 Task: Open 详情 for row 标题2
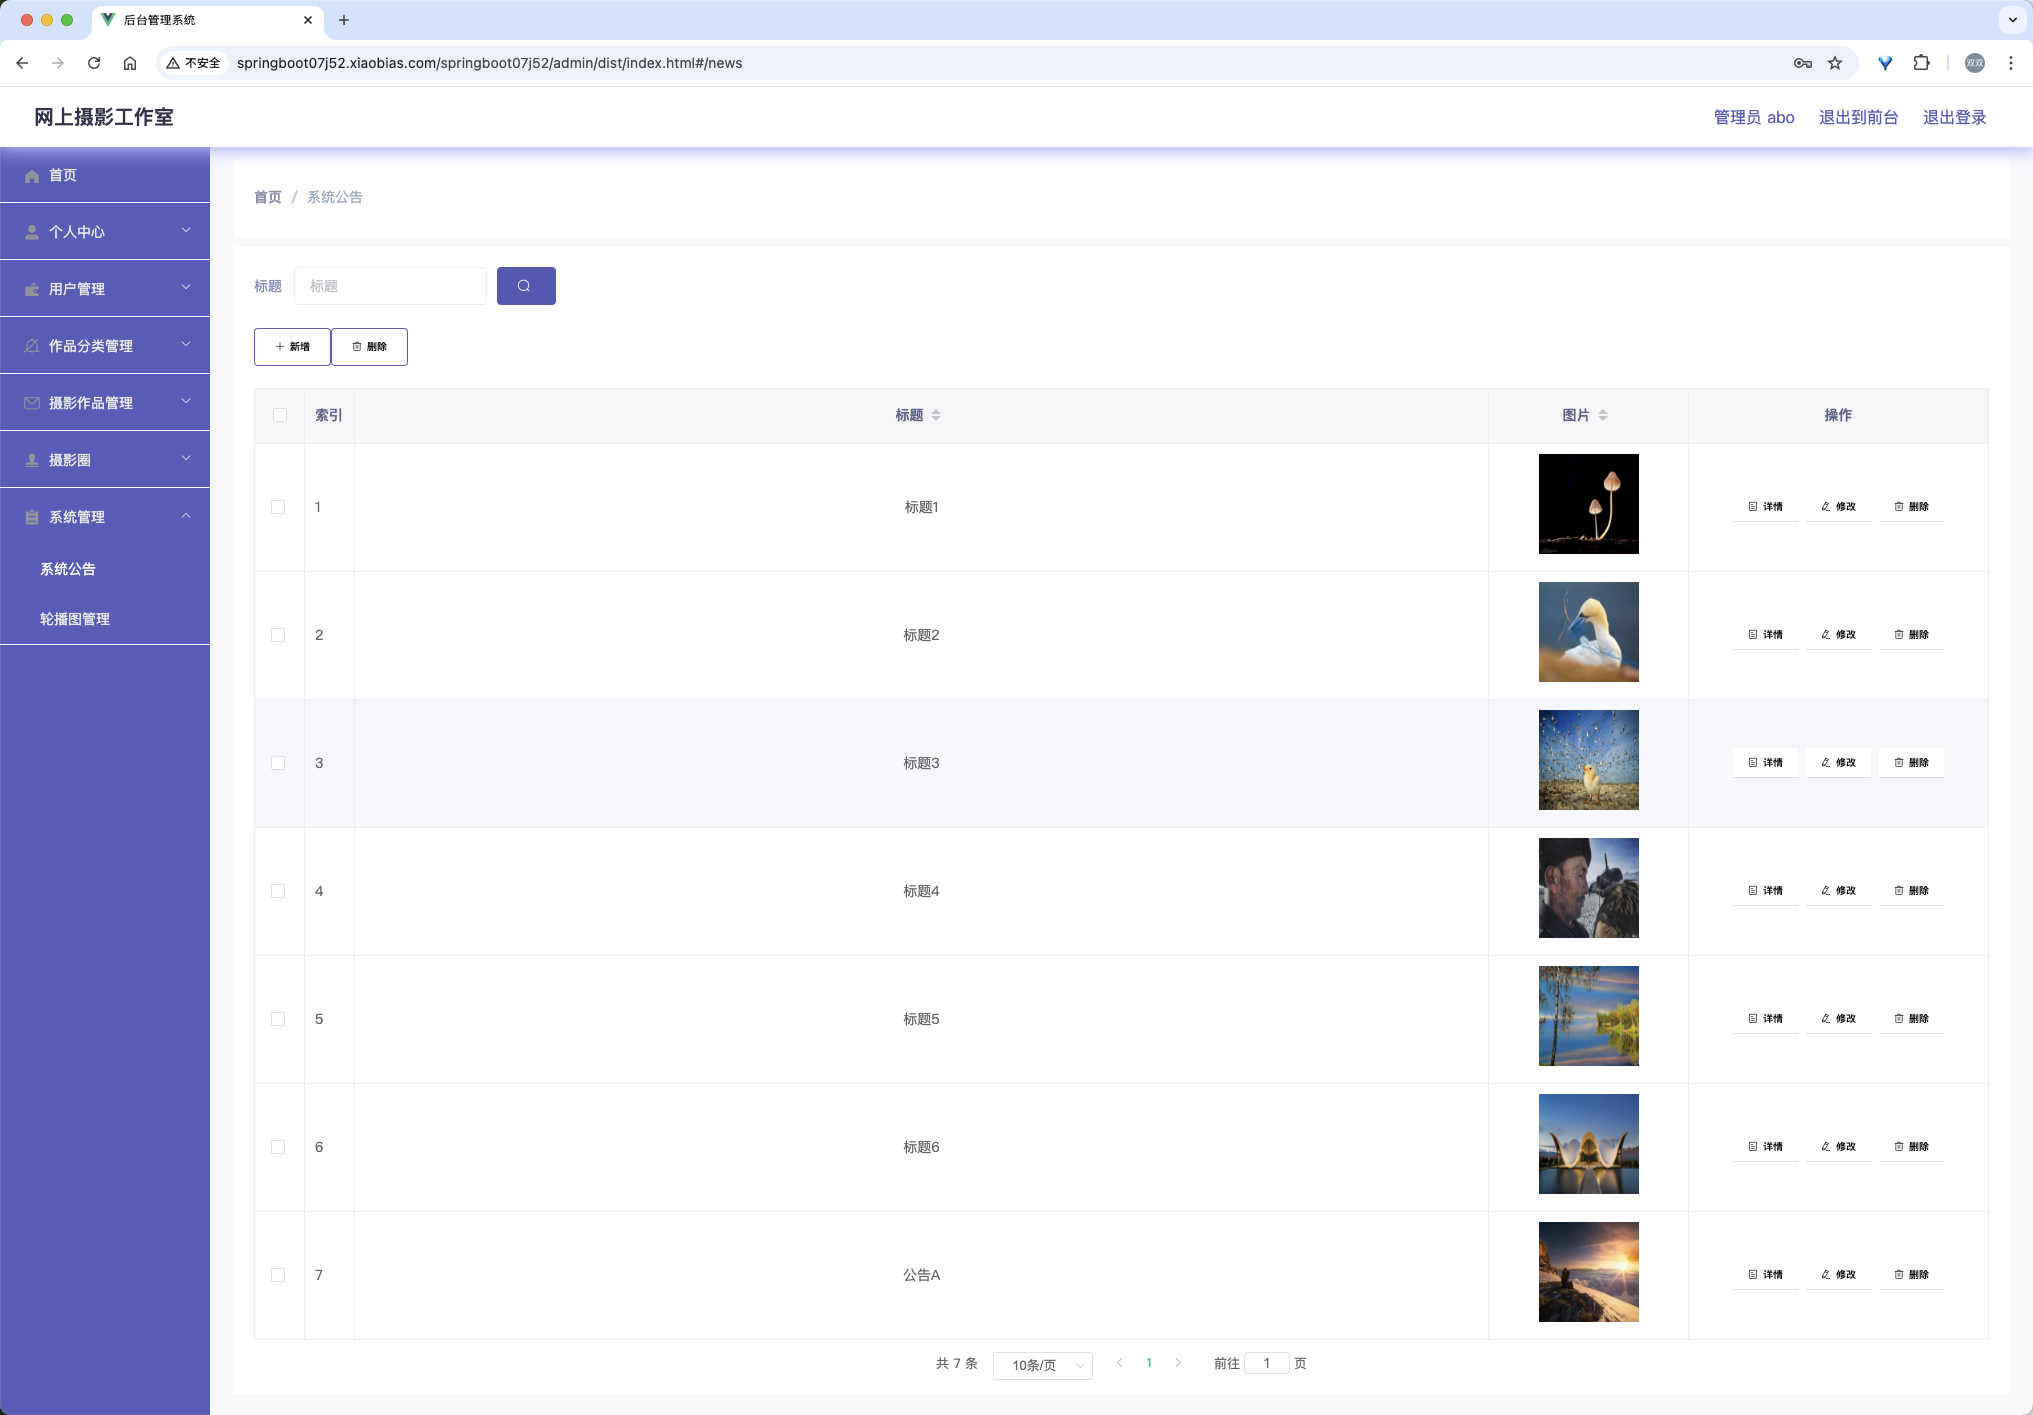pyautogui.click(x=1765, y=635)
